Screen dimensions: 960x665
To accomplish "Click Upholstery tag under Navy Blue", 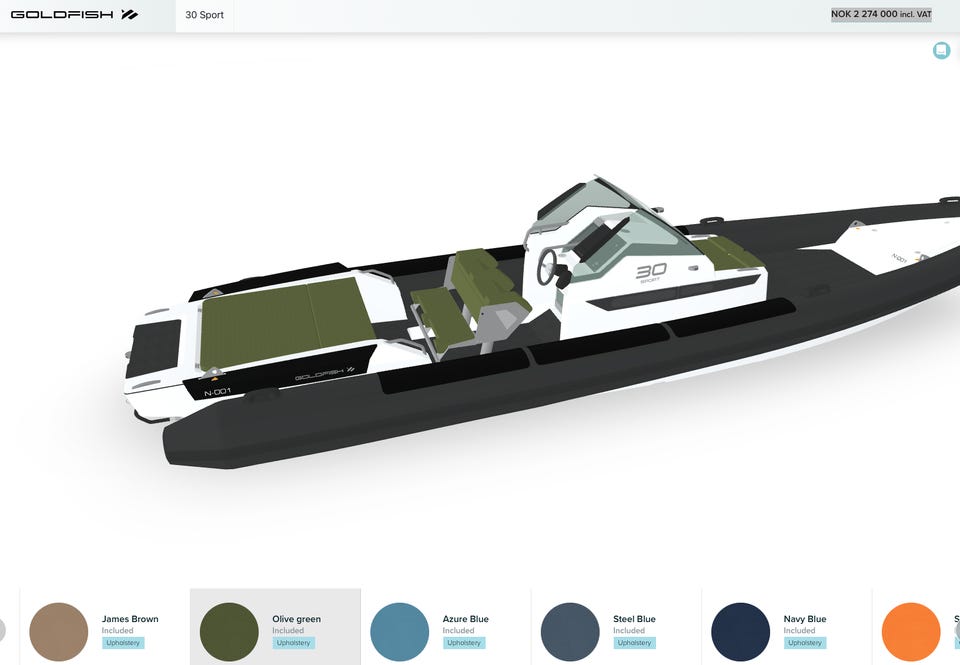I will [x=804, y=643].
